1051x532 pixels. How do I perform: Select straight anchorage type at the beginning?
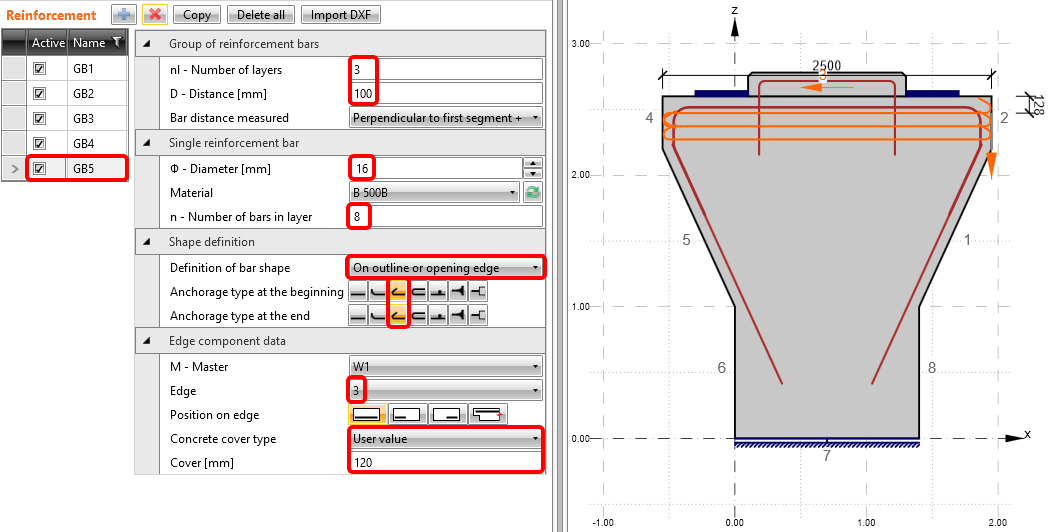tap(358, 292)
